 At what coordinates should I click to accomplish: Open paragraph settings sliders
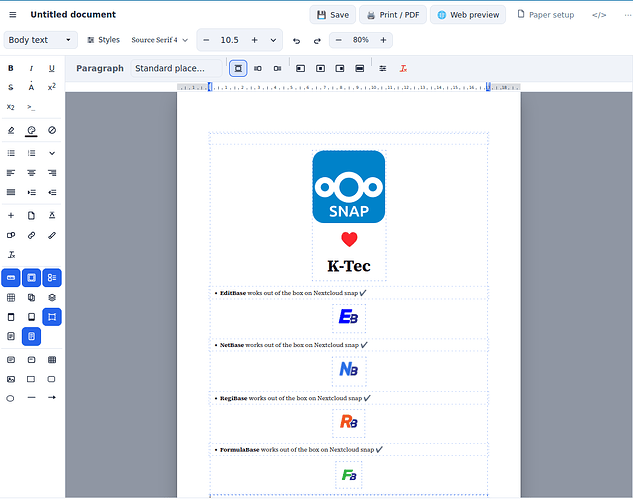(382, 68)
